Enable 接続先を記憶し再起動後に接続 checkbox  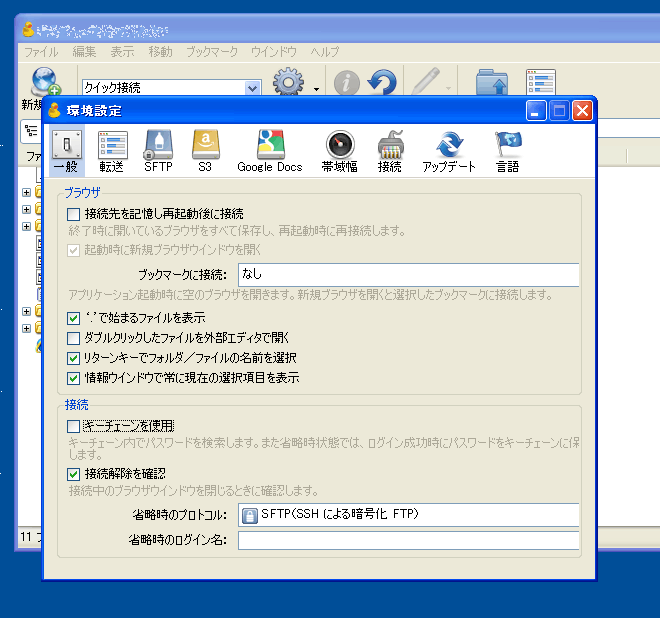point(73,214)
